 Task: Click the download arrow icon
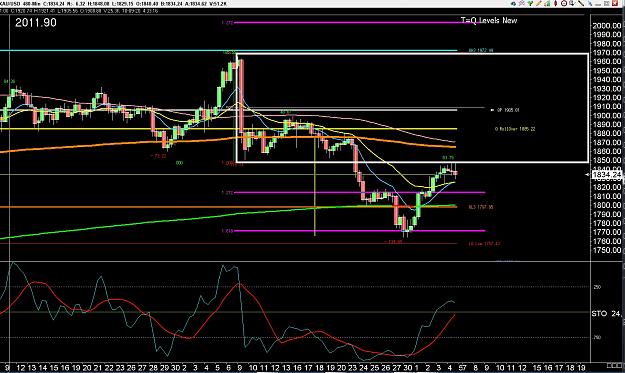point(572,3)
